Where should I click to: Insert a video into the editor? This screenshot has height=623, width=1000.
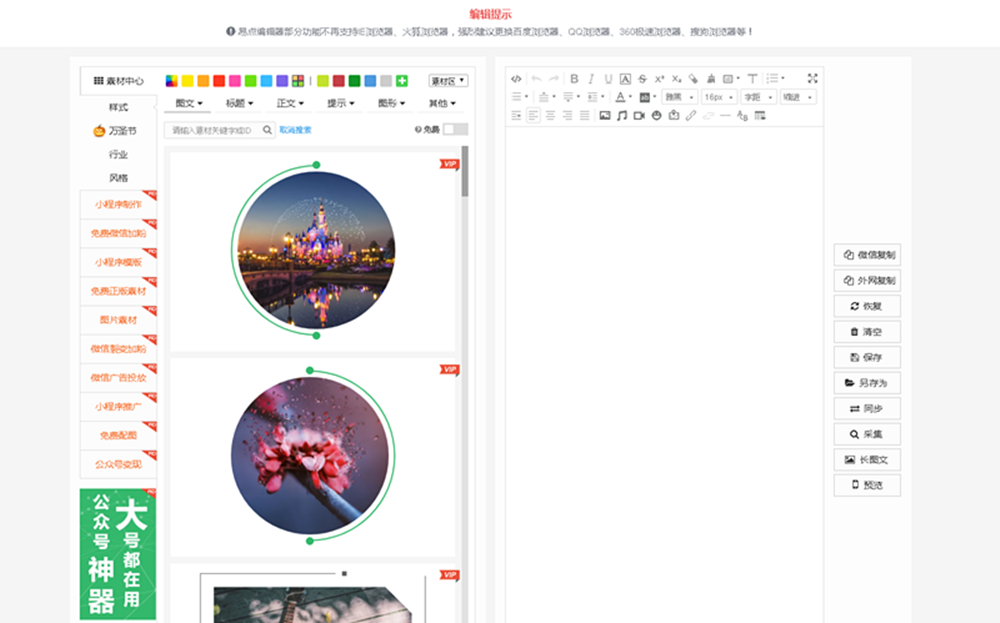(x=639, y=116)
